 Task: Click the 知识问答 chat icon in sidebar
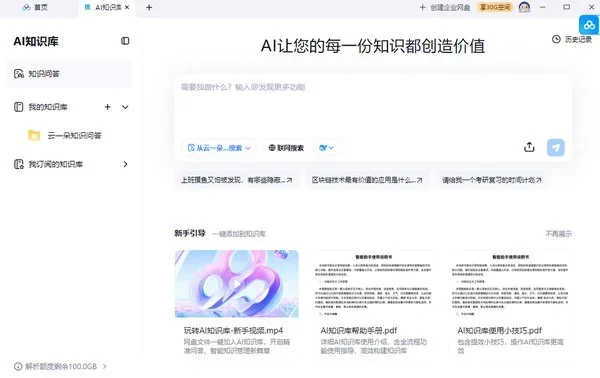tap(19, 73)
